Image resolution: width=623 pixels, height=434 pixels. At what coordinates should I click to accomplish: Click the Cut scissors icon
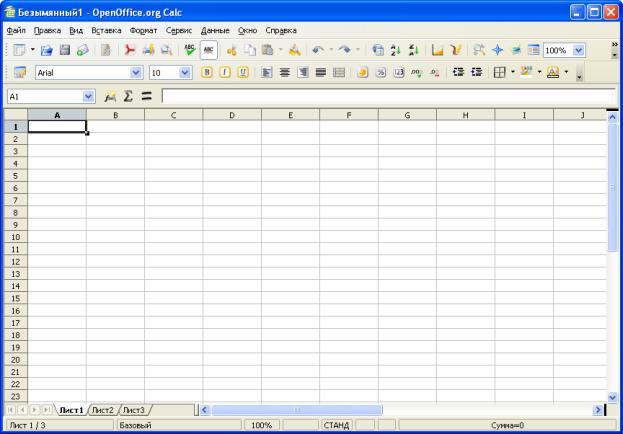pos(232,50)
